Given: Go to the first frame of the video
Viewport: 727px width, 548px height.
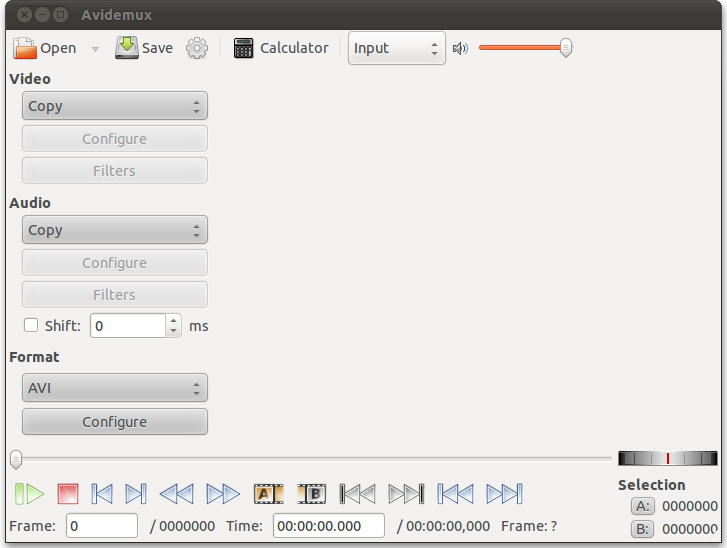Looking at the screenshot, I should tap(455, 494).
